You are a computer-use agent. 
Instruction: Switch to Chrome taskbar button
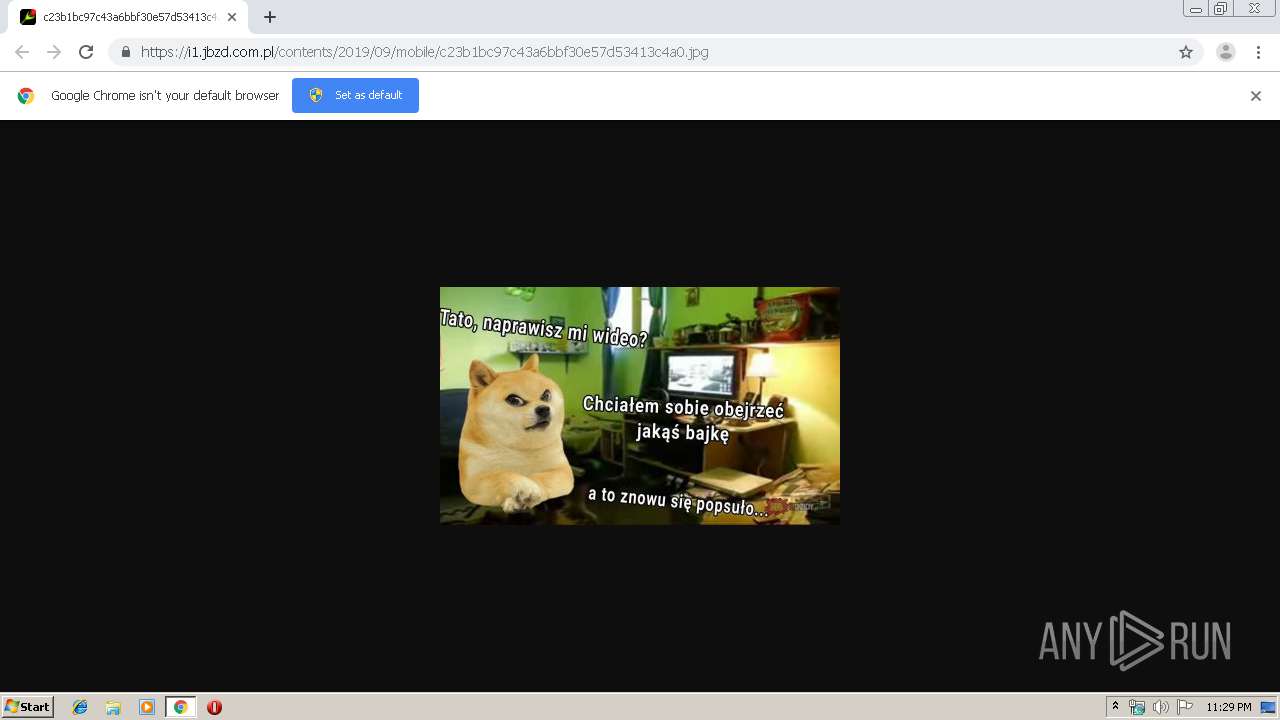[180, 707]
